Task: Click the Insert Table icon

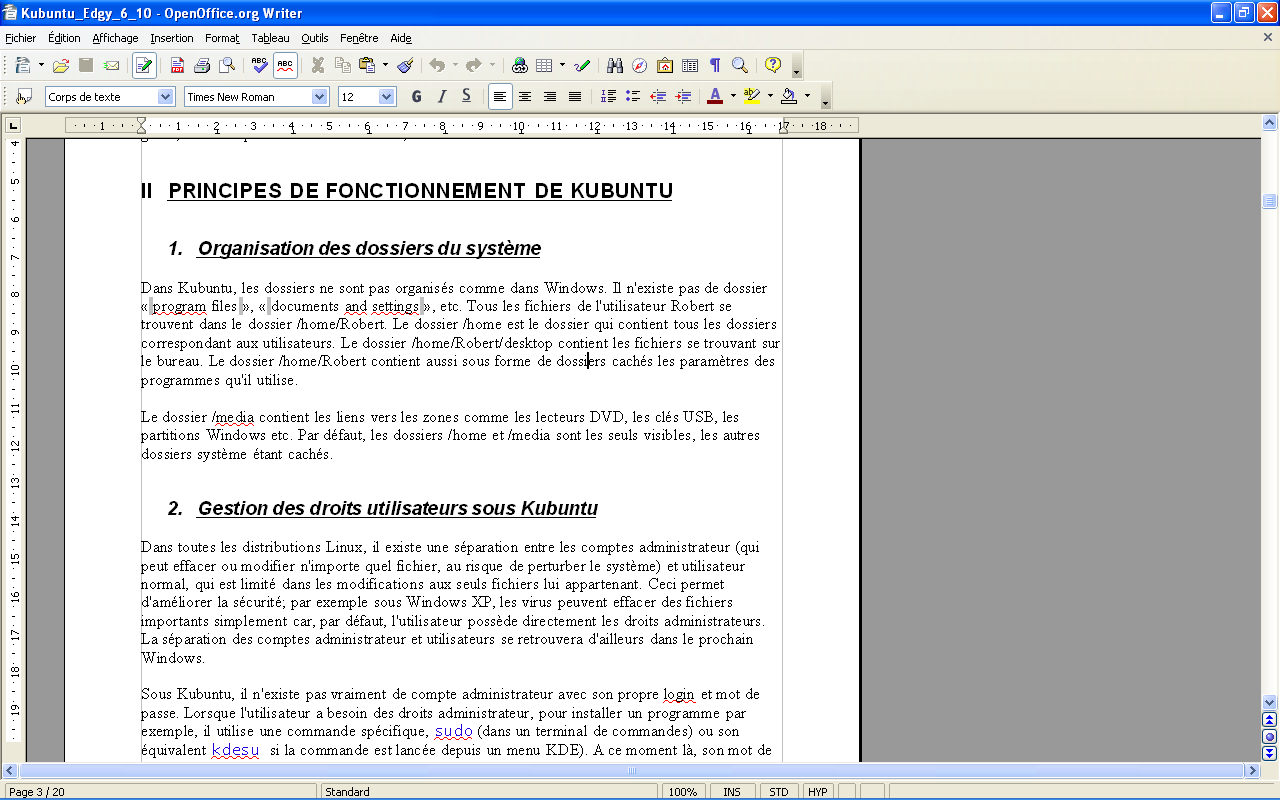Action: (x=544, y=65)
